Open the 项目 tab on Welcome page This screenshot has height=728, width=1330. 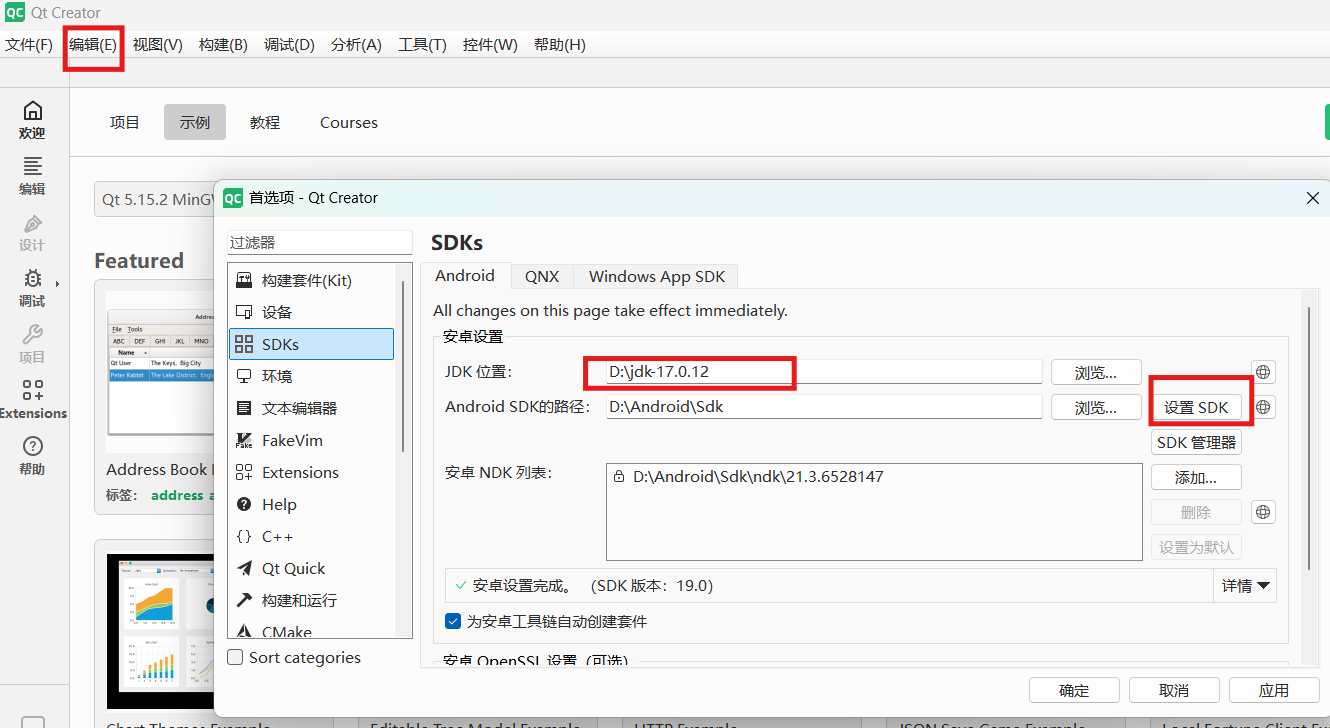125,122
